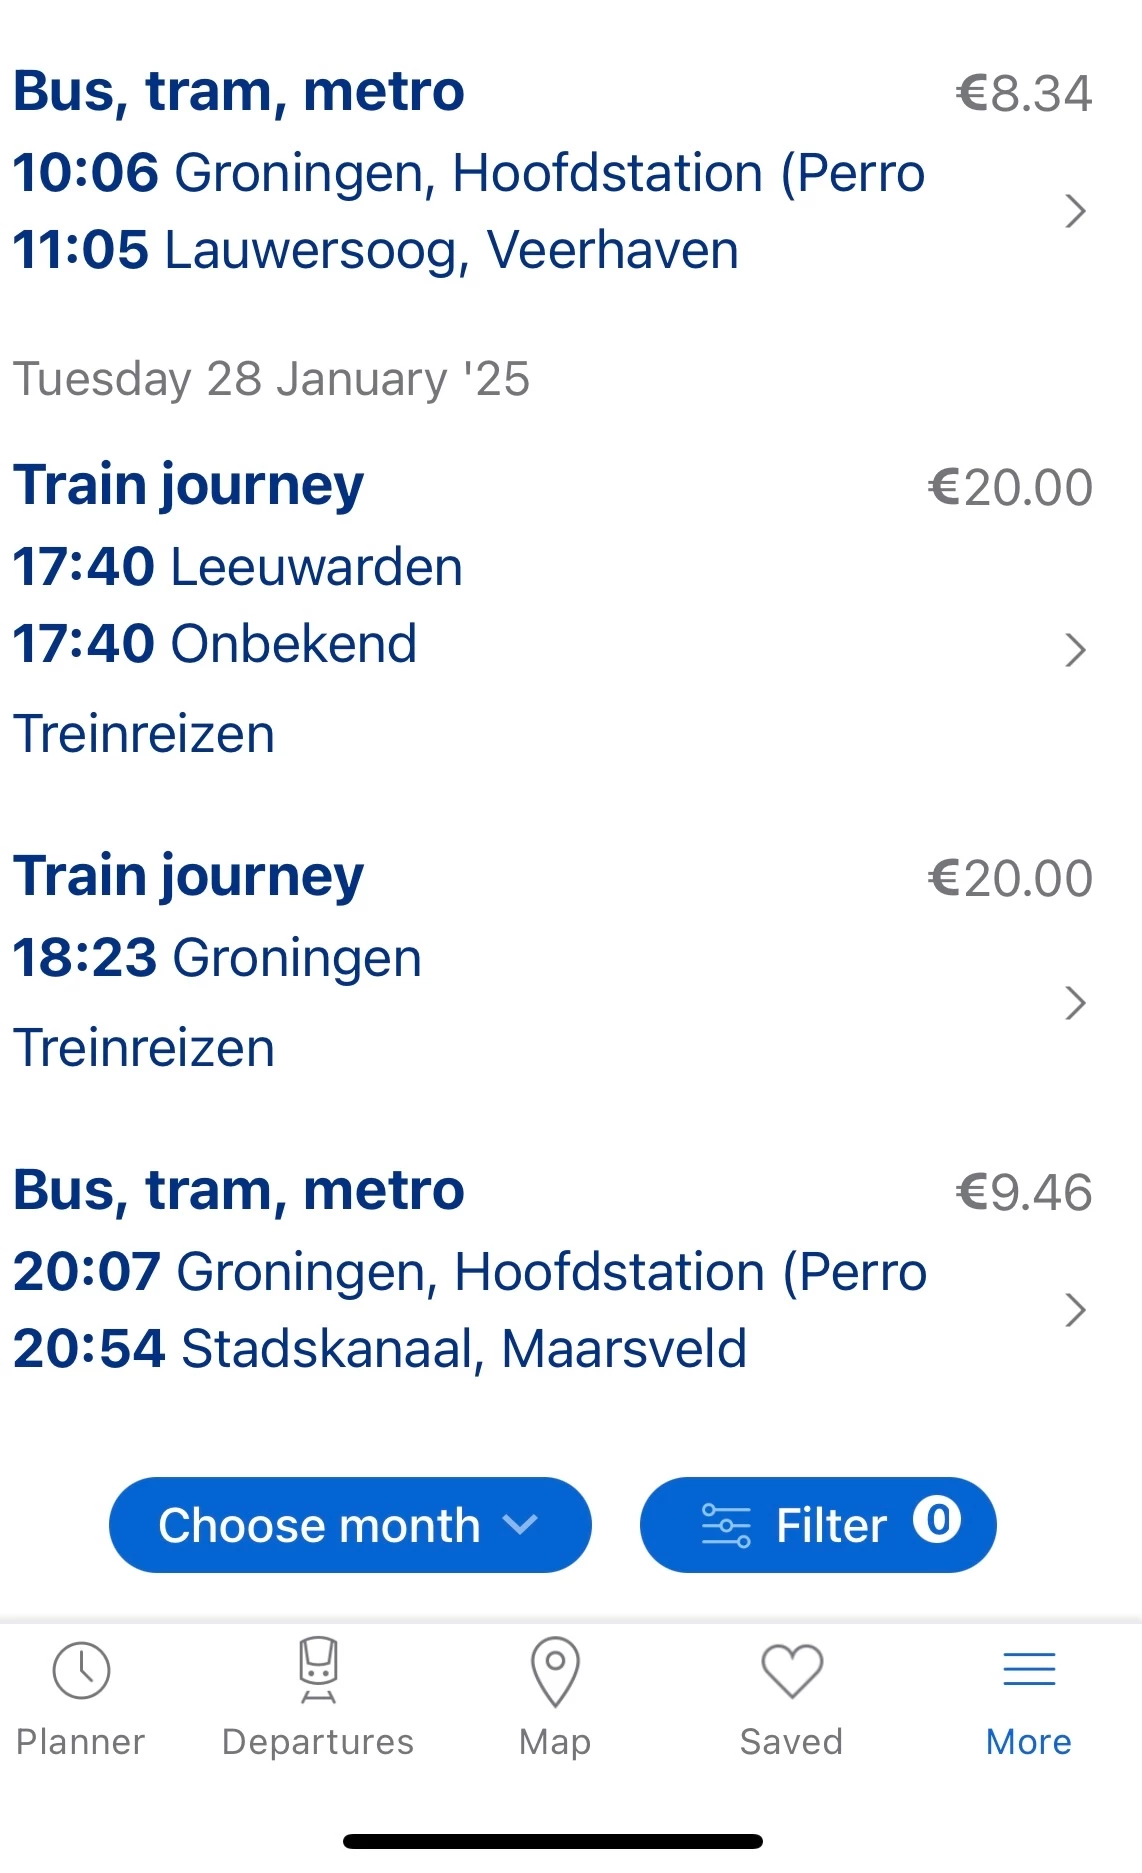This screenshot has height=1873, width=1142.
Task: Tap the filter count badge showing 0
Action: pos(937,1521)
